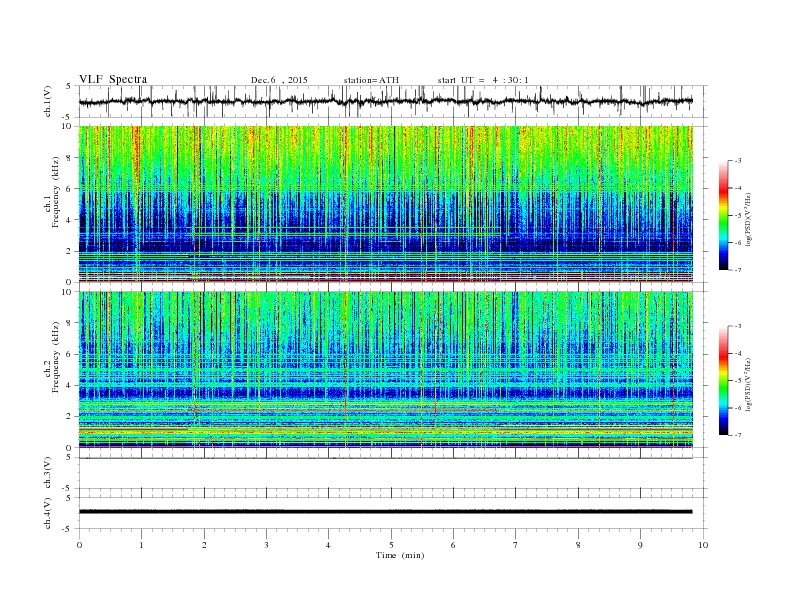This screenshot has width=792, height=612.
Task: Click the '-7' value on ch.1 color bar
Action: [x=738, y=270]
